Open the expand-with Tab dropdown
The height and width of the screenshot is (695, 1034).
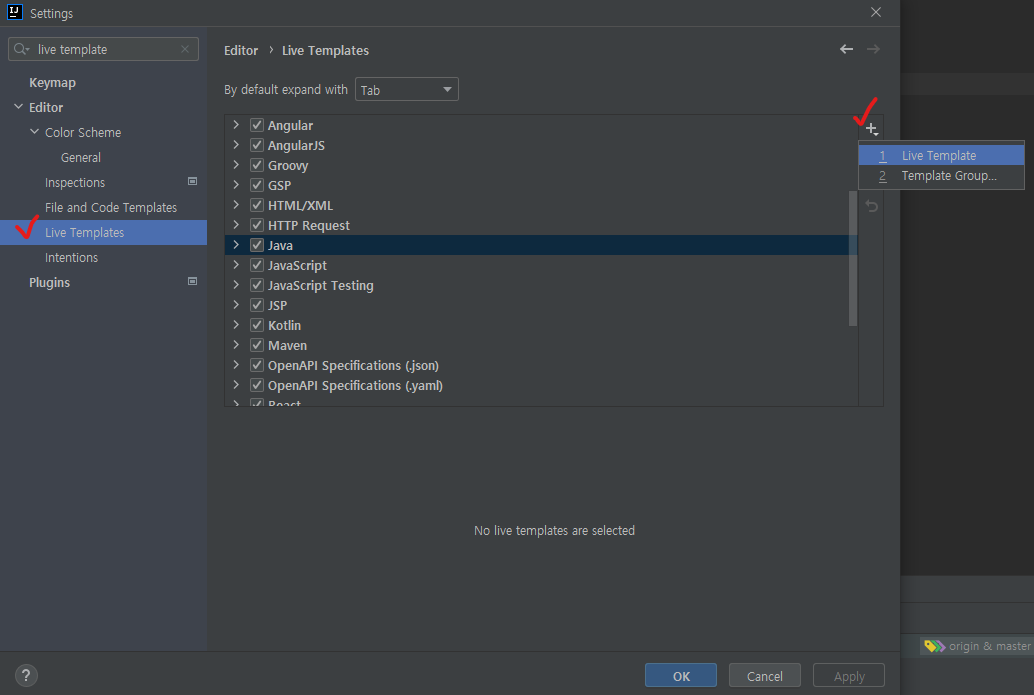pos(407,90)
